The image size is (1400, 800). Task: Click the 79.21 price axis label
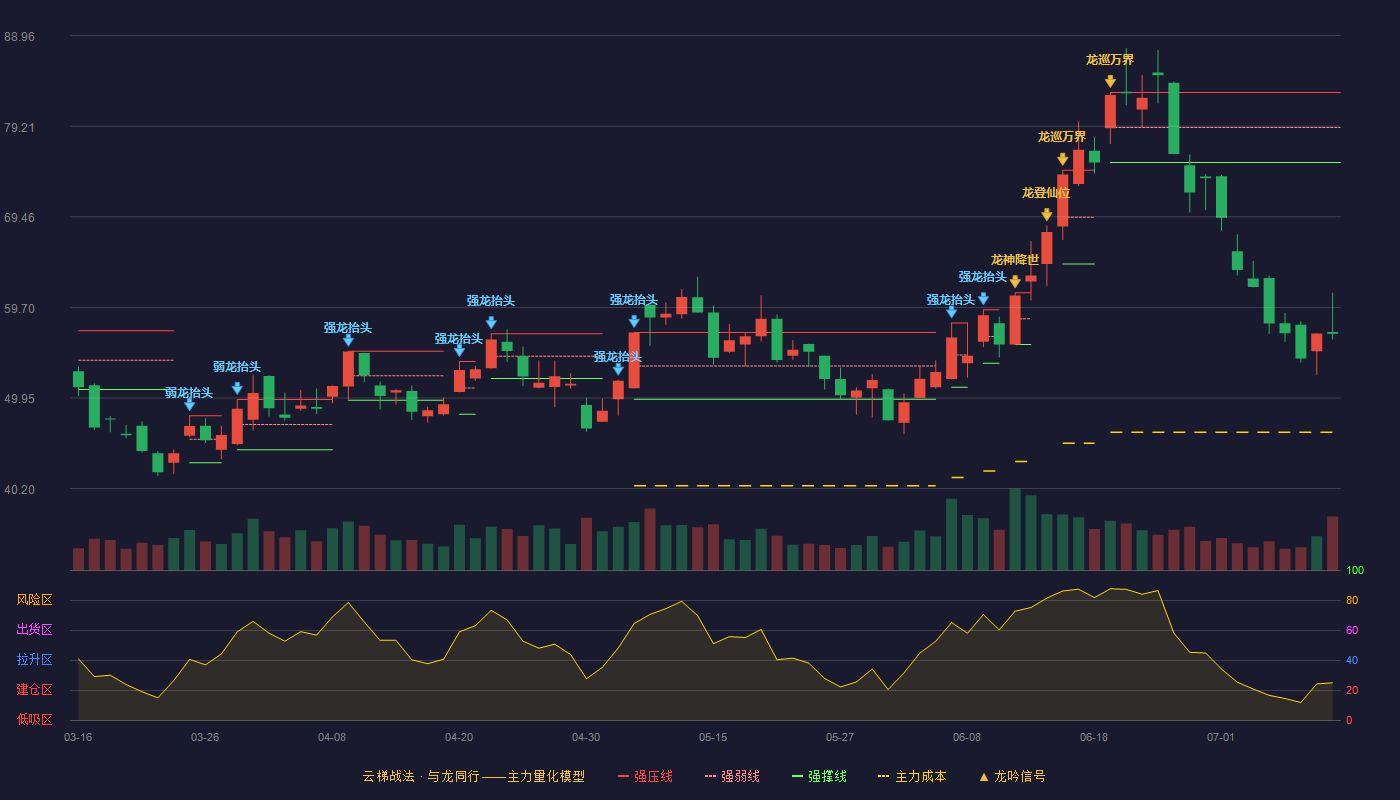pos(19,128)
